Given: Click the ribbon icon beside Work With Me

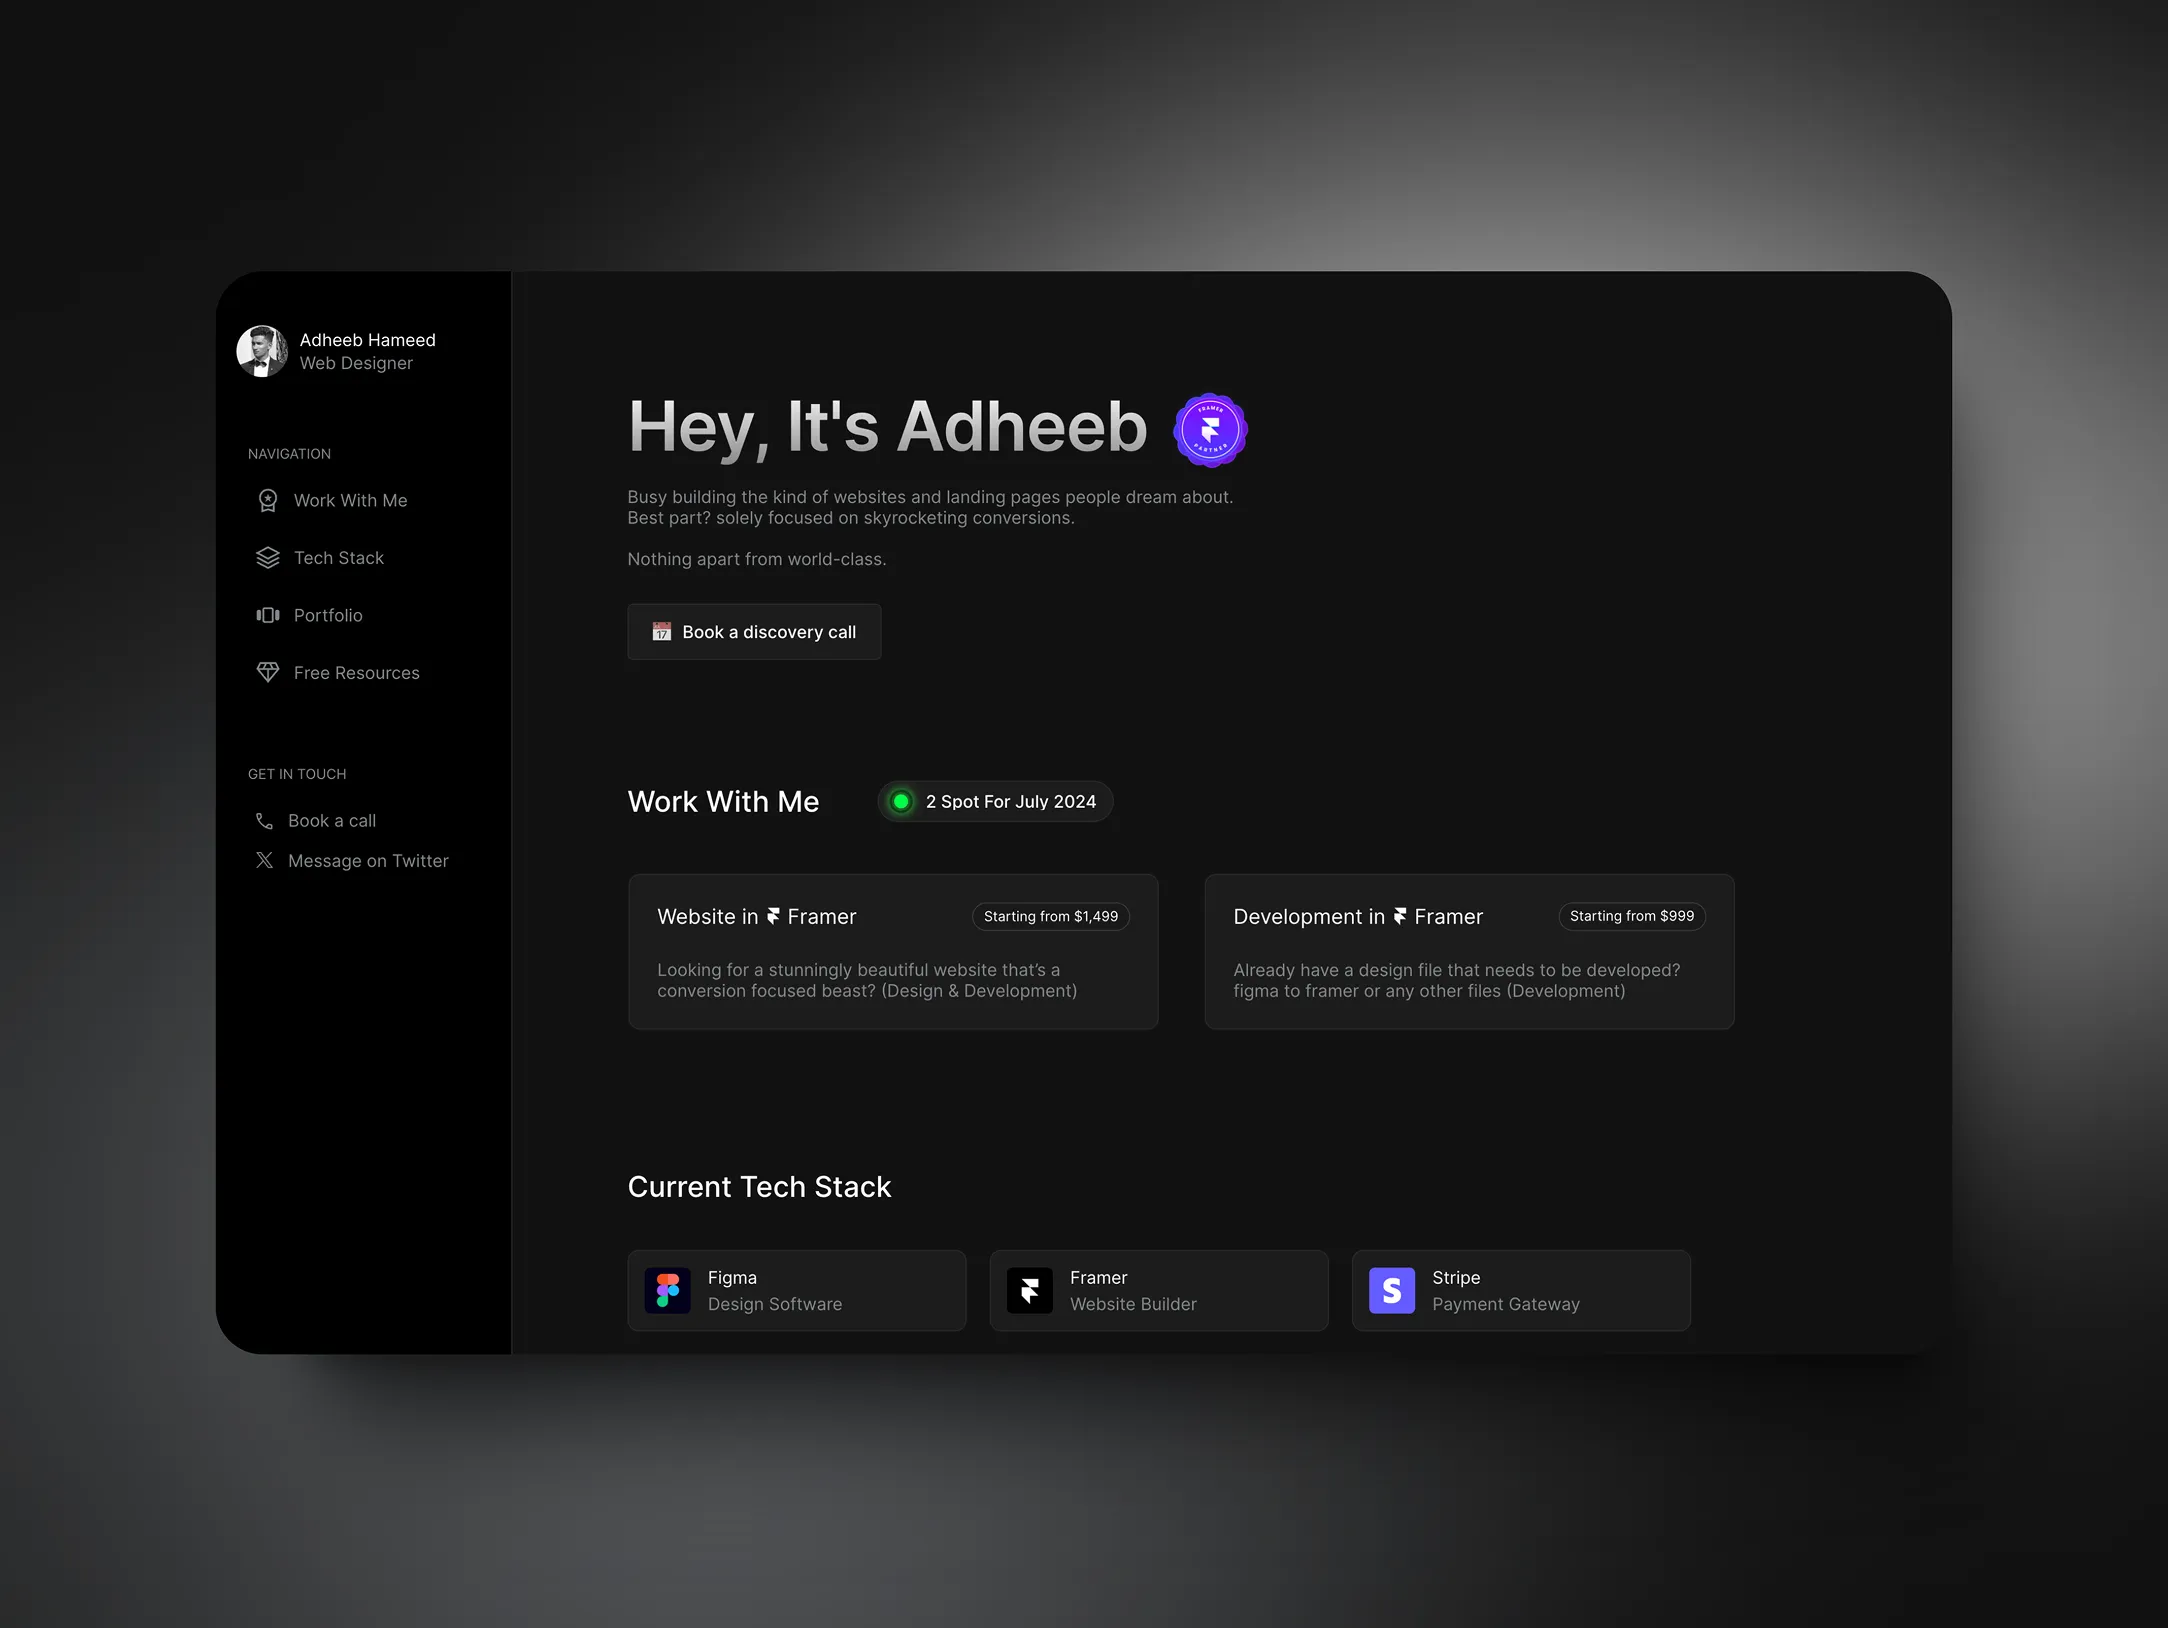Looking at the screenshot, I should pyautogui.click(x=268, y=500).
